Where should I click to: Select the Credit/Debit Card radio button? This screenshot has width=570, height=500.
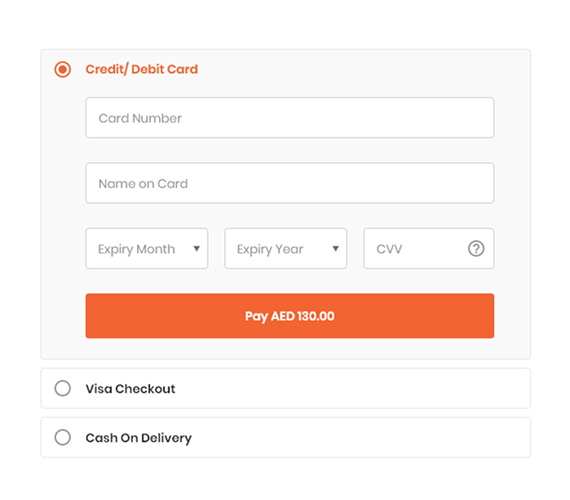[x=63, y=69]
